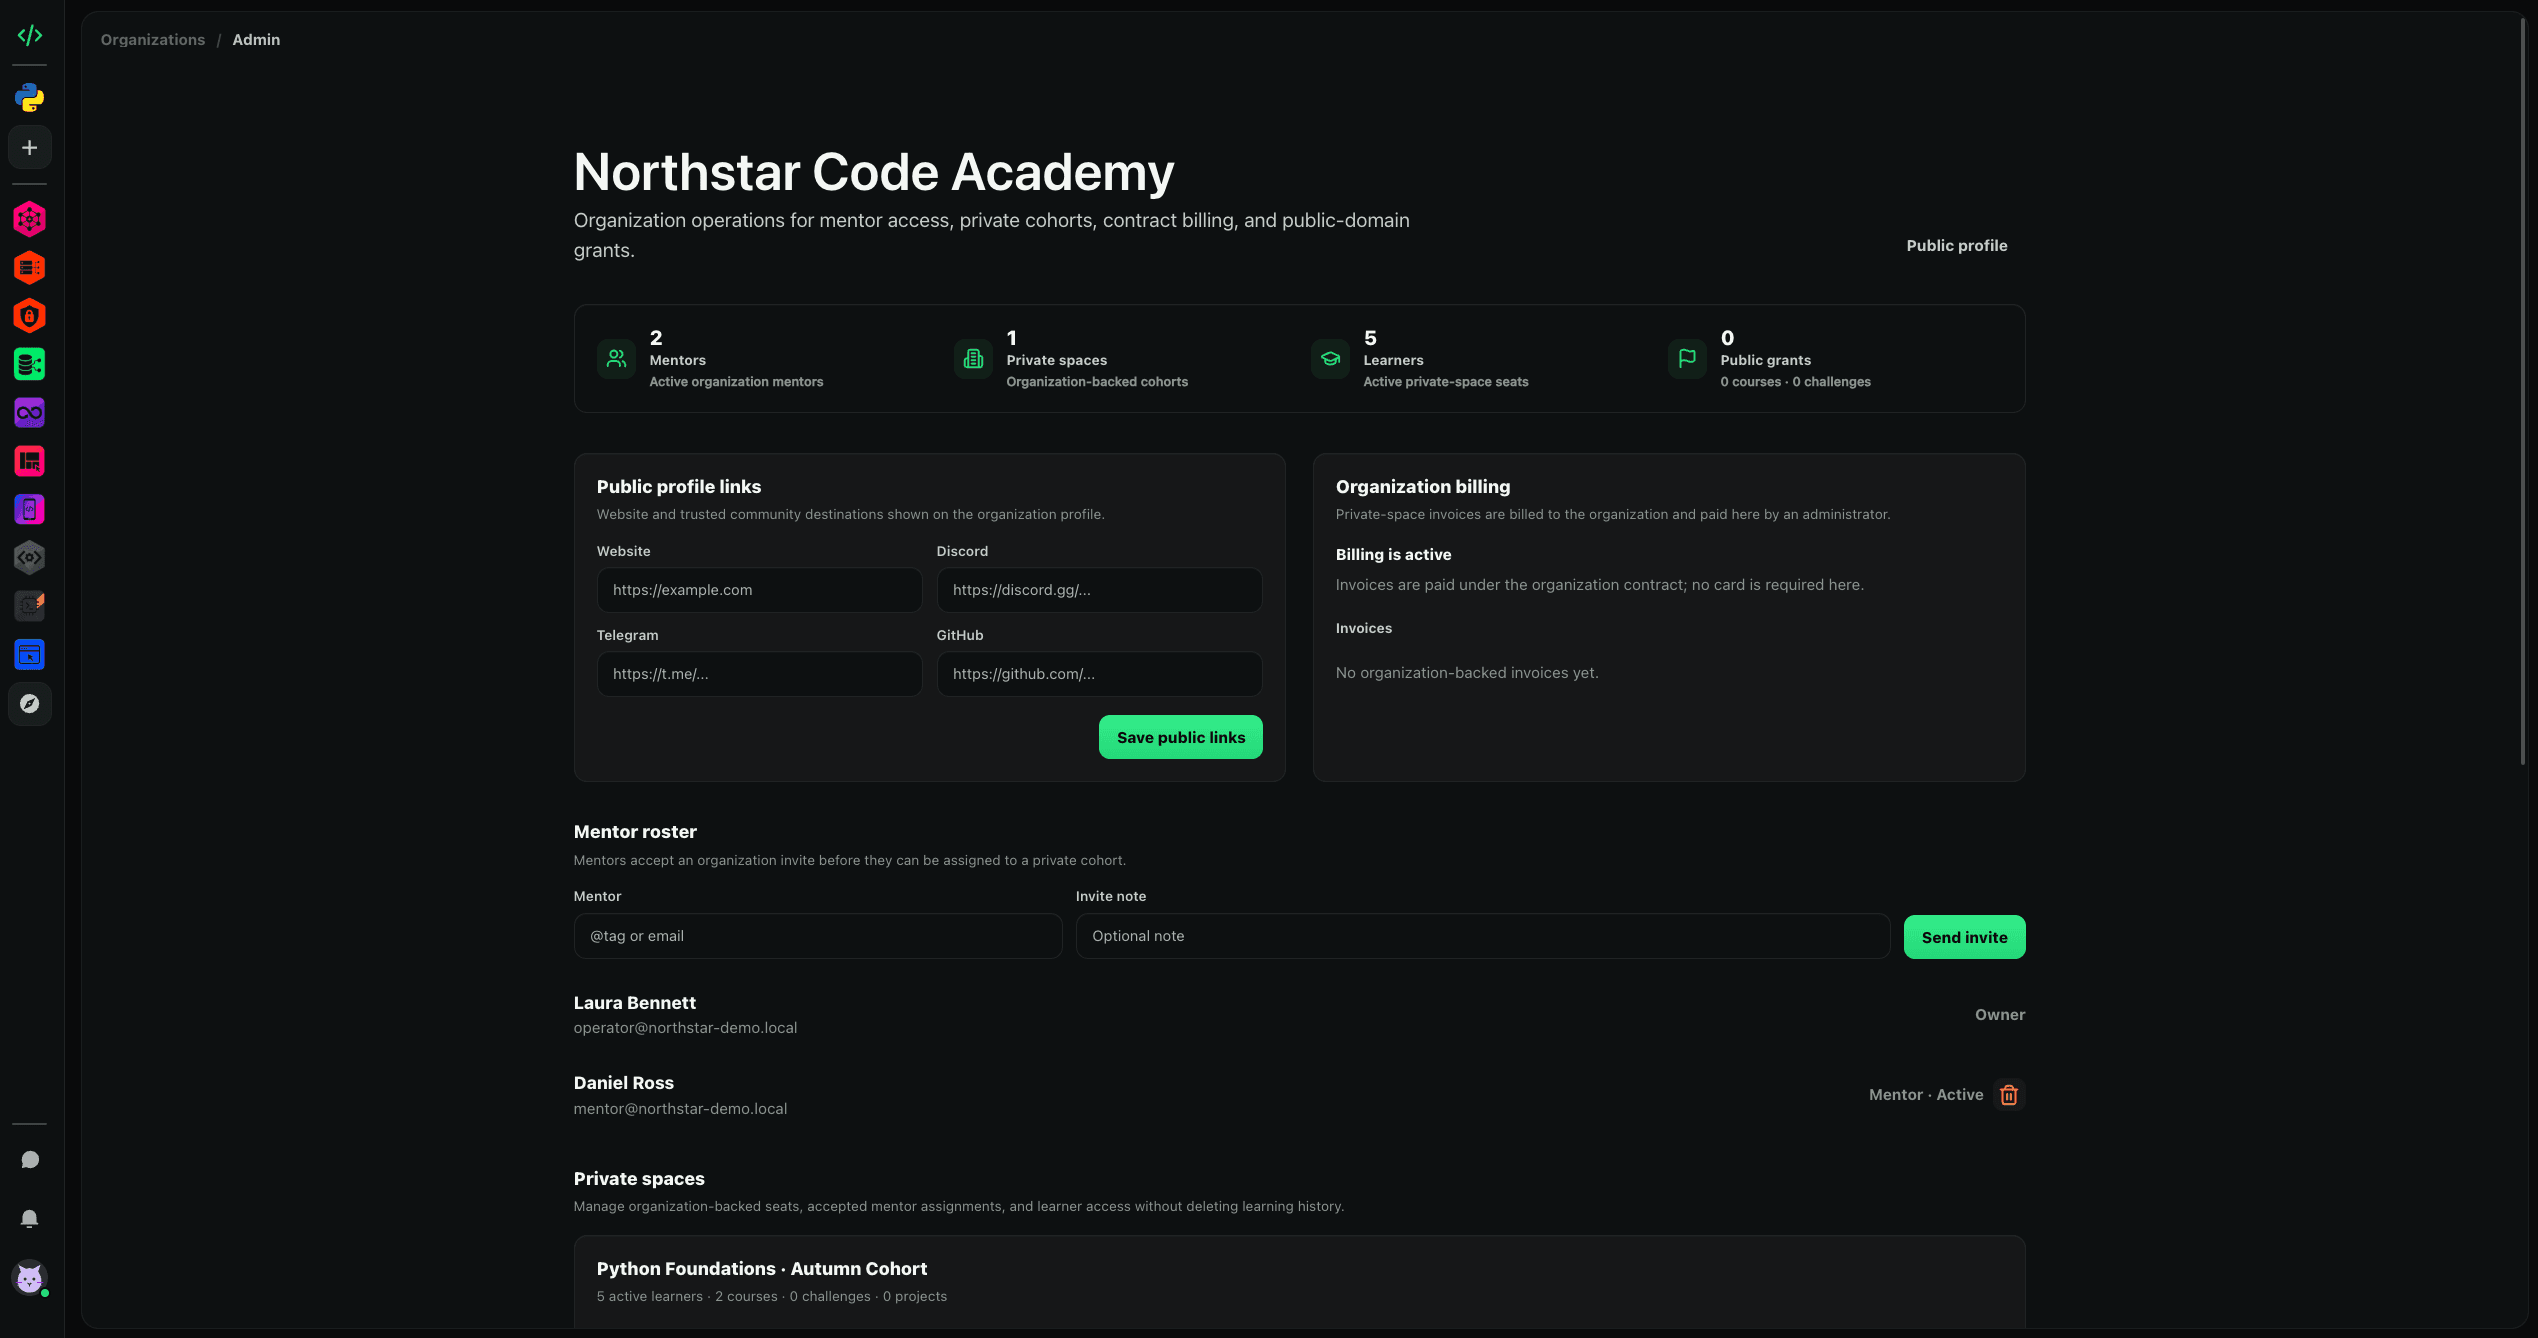Open the green code logo home icon
Viewport: 2538px width, 1338px height.
(x=30, y=36)
